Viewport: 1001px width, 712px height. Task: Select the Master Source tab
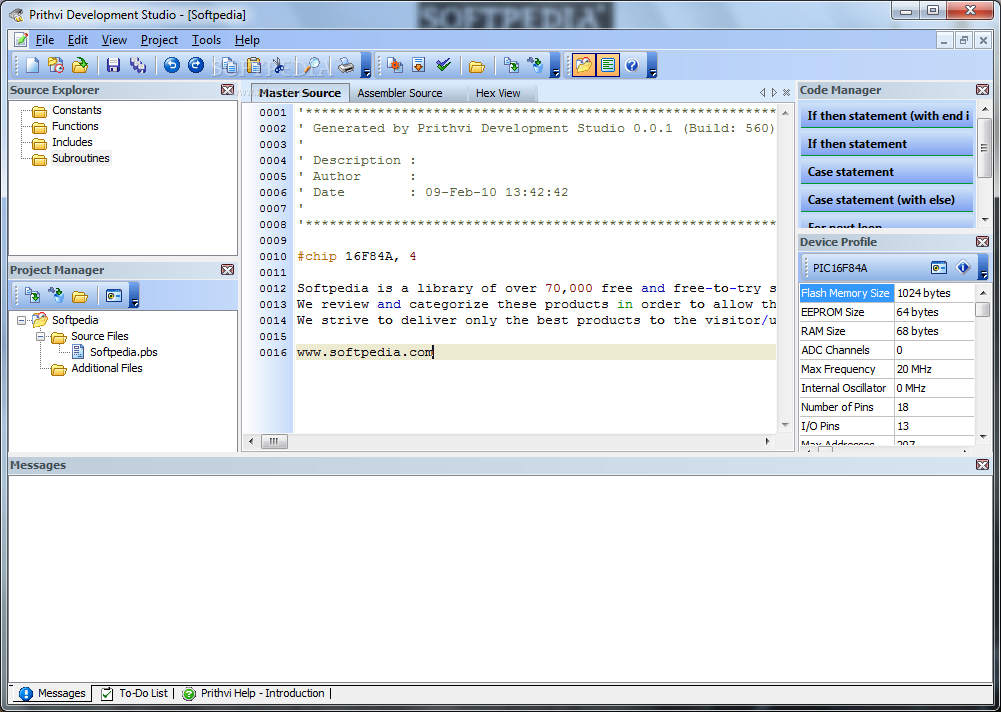pyautogui.click(x=300, y=93)
